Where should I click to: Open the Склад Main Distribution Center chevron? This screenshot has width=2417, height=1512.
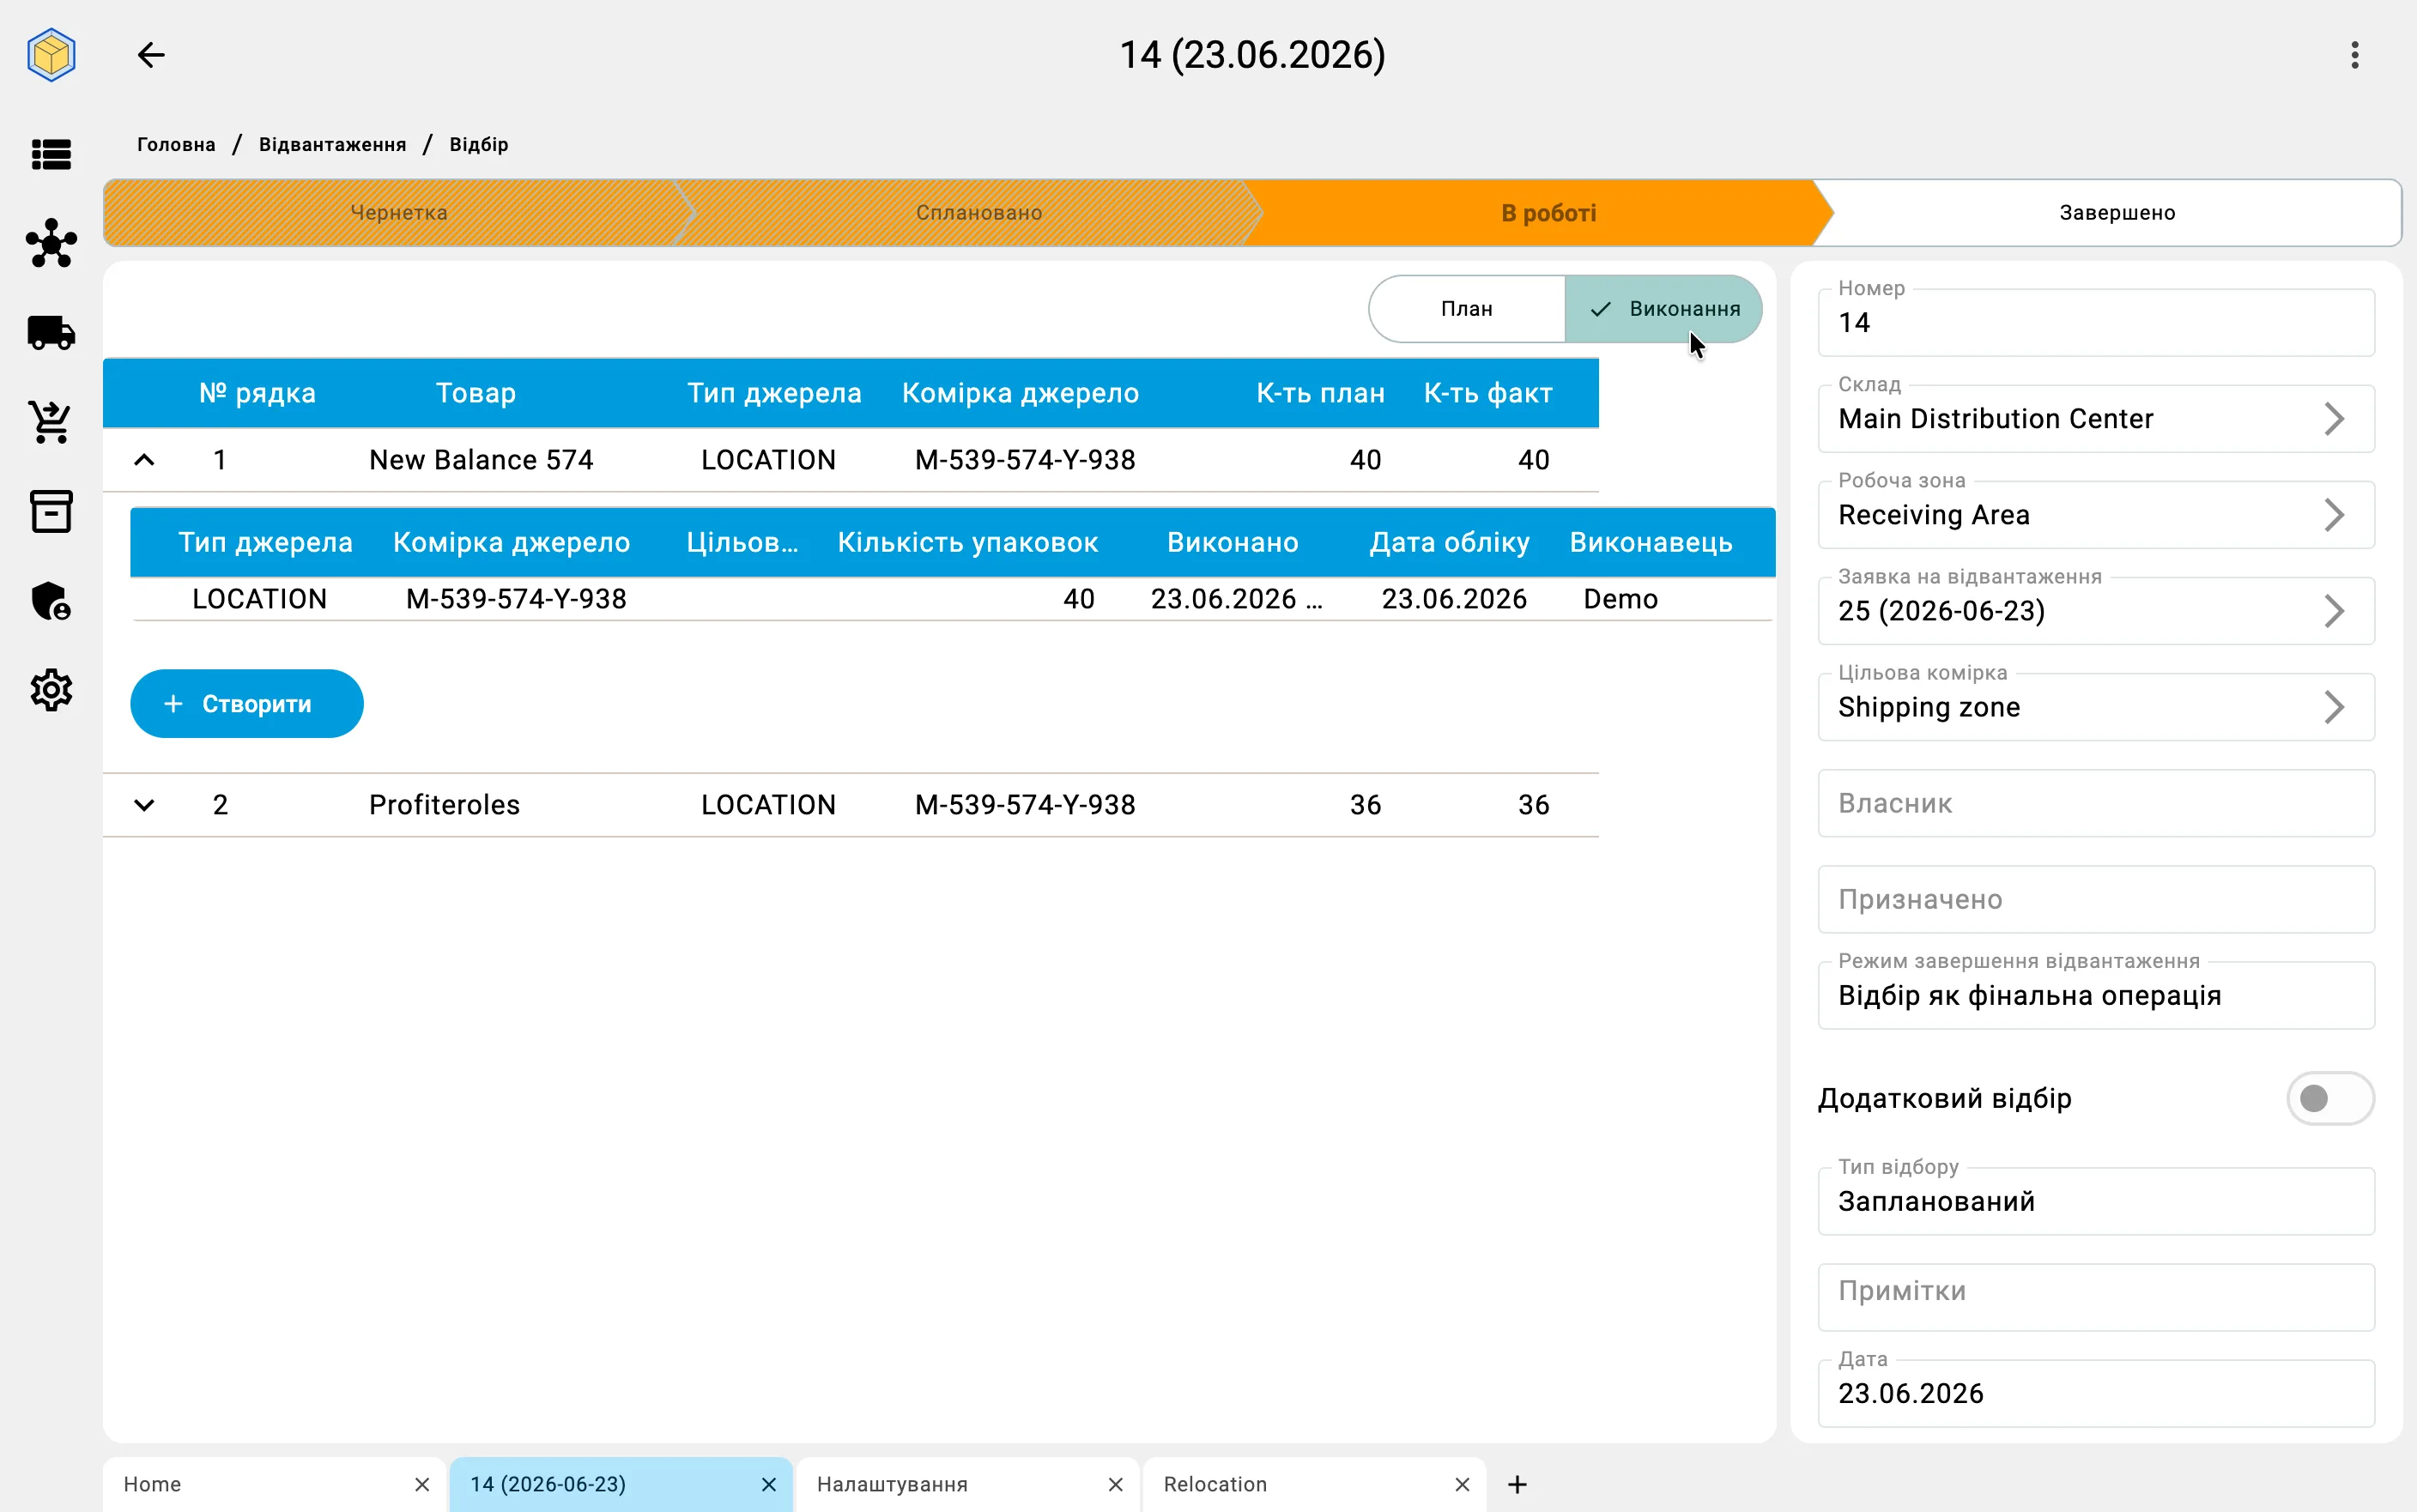(2334, 419)
